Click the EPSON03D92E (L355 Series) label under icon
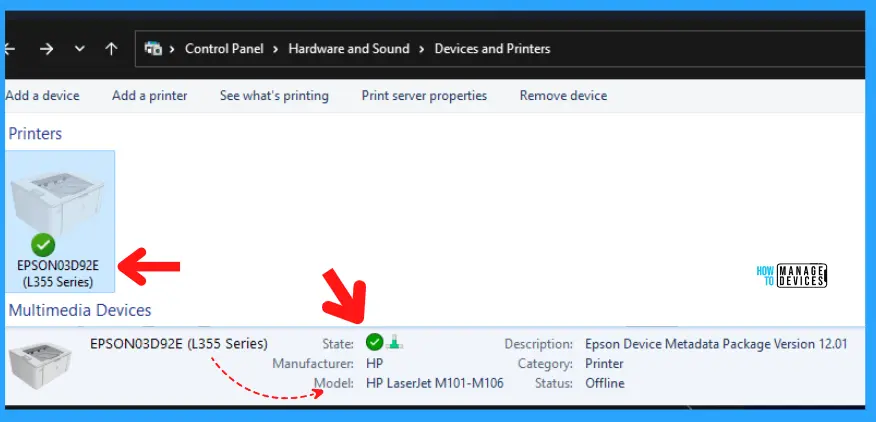This screenshot has height=422, width=876. click(x=58, y=274)
